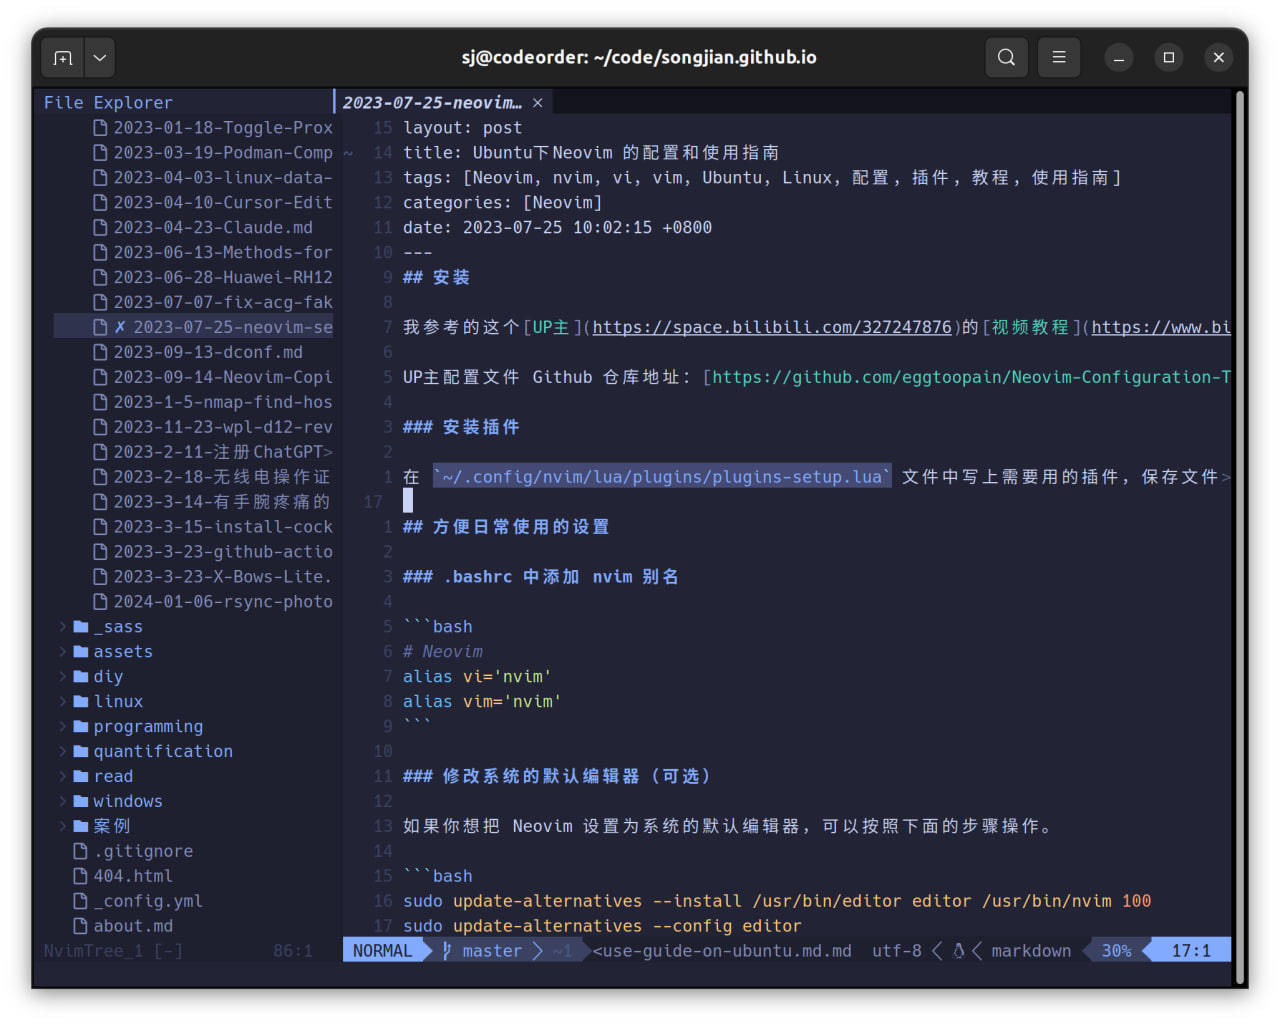Open the terminal hamburger menu icon
The width and height of the screenshot is (1280, 1024).
click(1058, 57)
